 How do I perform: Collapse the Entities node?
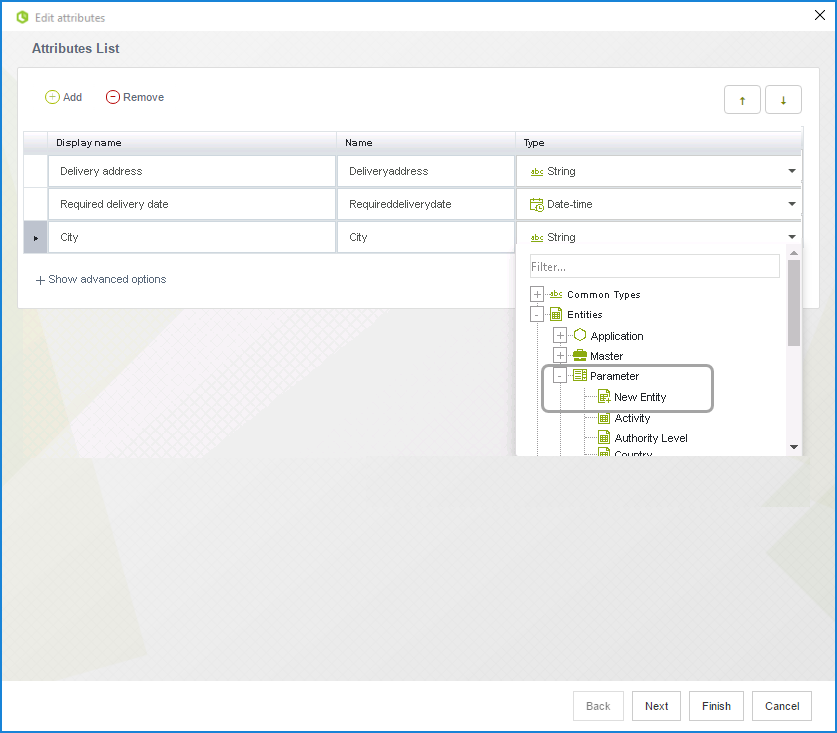(x=537, y=314)
